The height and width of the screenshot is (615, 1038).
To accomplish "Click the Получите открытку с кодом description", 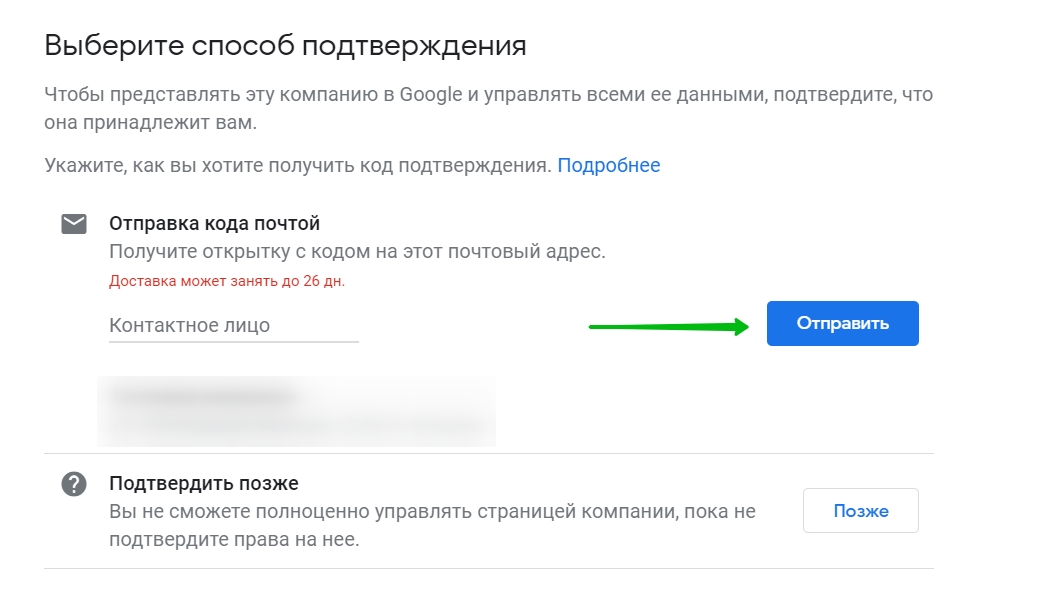I will point(357,252).
